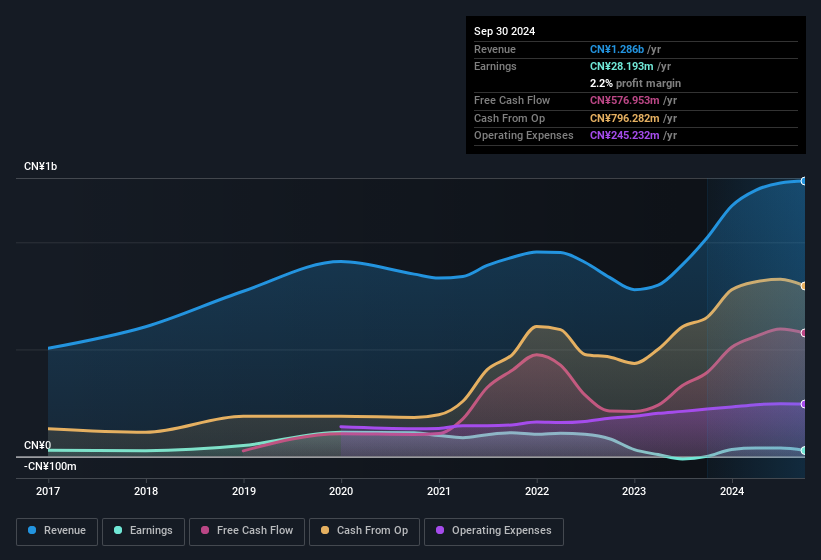Toggle the Earnings legend button
Screen dimensions: 821x560
pos(143,531)
